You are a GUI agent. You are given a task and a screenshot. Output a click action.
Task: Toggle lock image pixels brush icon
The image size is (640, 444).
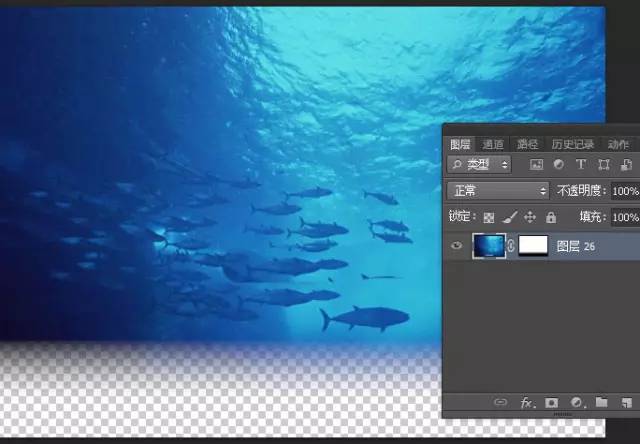tap(510, 217)
